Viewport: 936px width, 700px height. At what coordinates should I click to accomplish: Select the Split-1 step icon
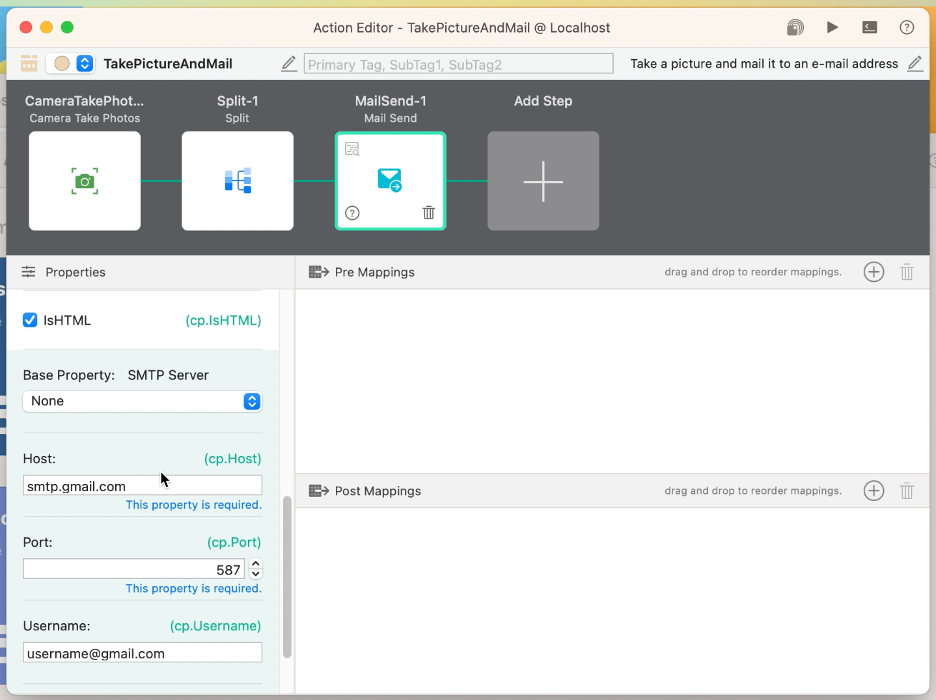tap(237, 180)
